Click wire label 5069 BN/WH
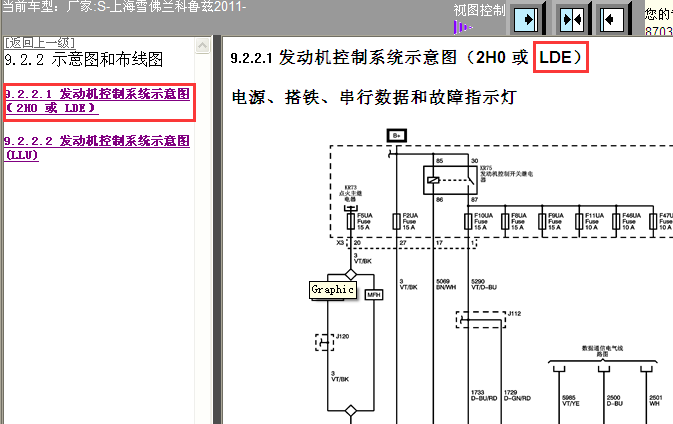This screenshot has width=673, height=424. click(446, 284)
